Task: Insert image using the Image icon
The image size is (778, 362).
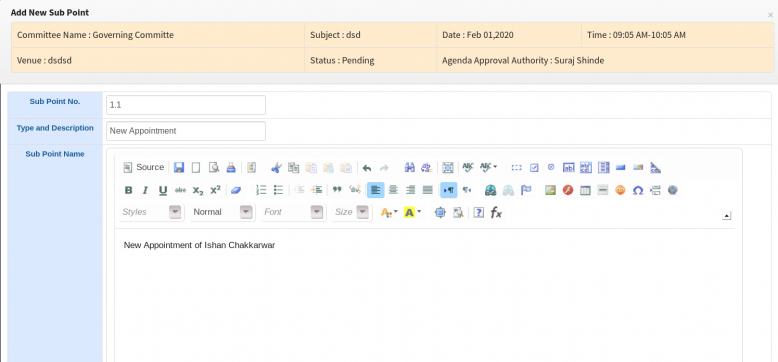Action: tap(550, 190)
